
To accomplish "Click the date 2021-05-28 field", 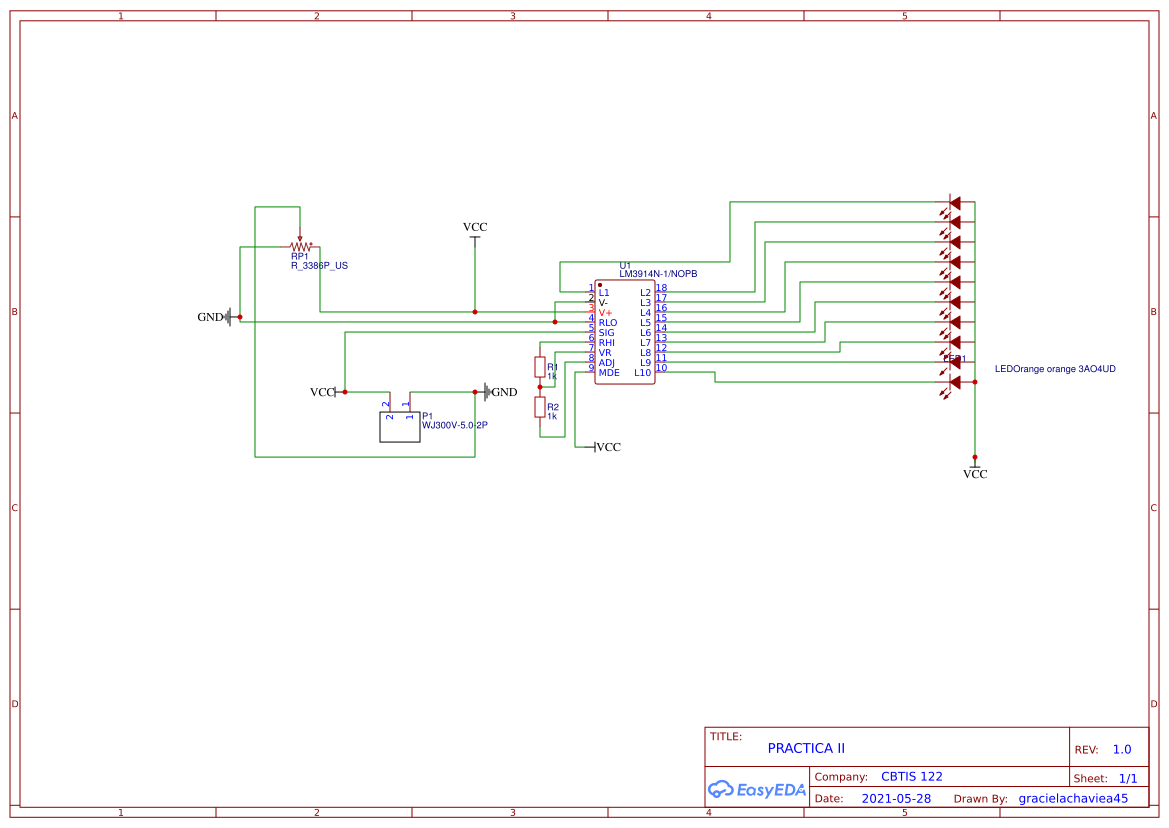I will [x=896, y=798].
